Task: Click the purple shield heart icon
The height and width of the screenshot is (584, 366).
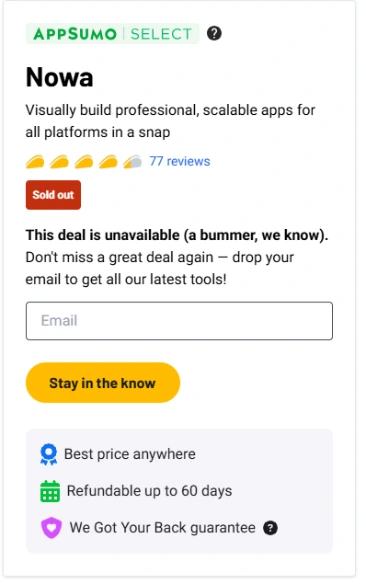Action: [51, 528]
